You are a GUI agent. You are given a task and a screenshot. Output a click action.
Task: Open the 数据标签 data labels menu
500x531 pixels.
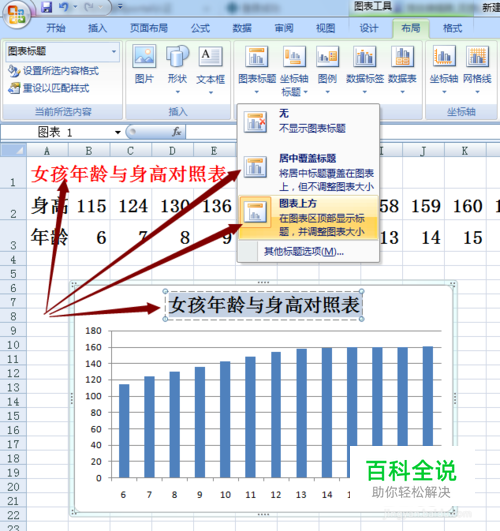point(365,69)
